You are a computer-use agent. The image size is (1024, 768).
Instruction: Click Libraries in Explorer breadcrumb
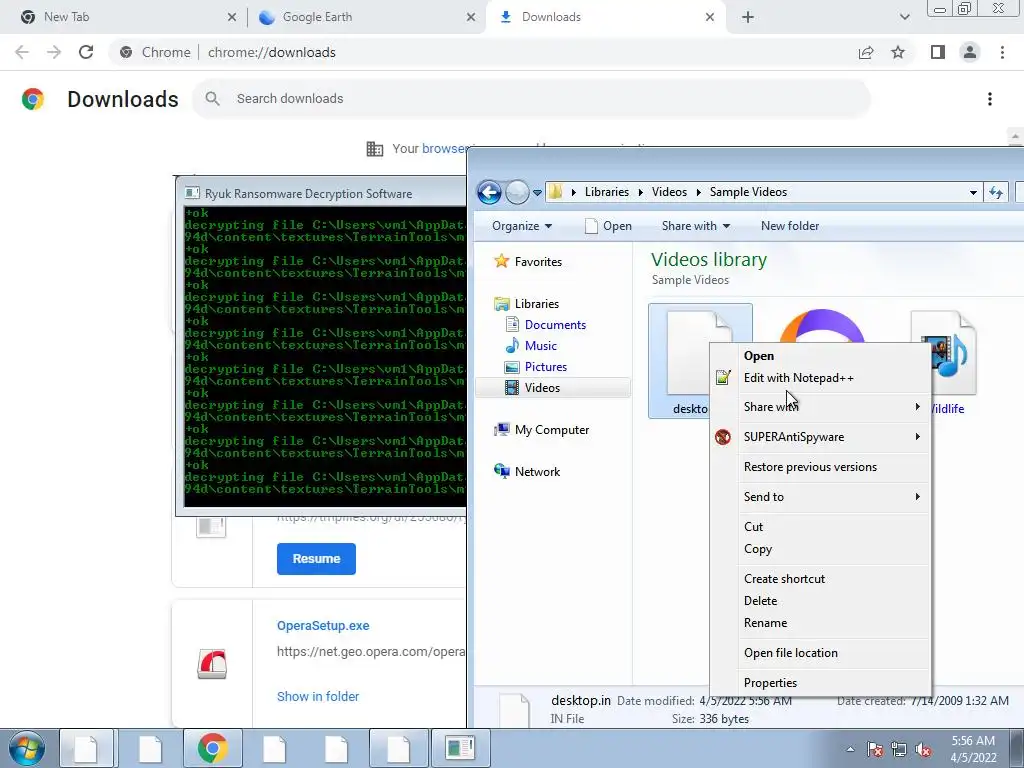tap(607, 192)
